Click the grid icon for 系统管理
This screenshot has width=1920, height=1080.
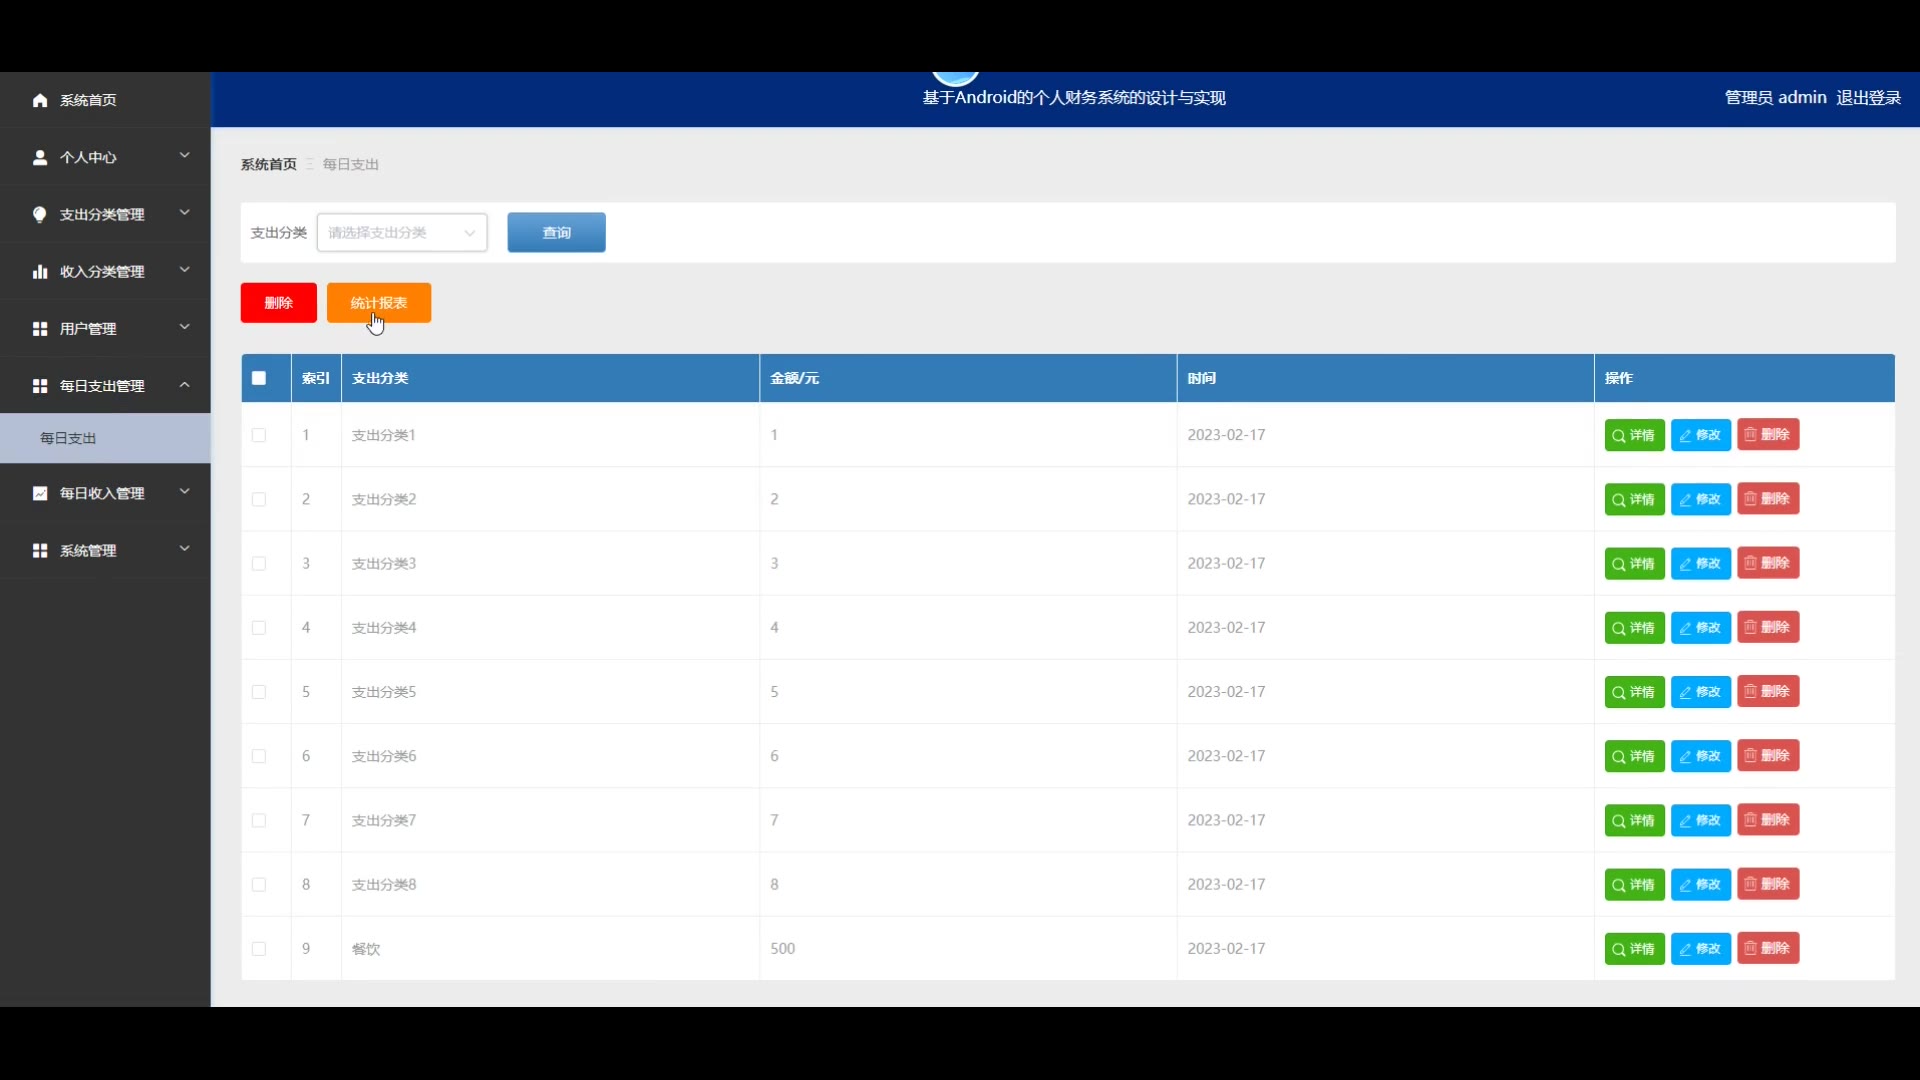(x=40, y=550)
